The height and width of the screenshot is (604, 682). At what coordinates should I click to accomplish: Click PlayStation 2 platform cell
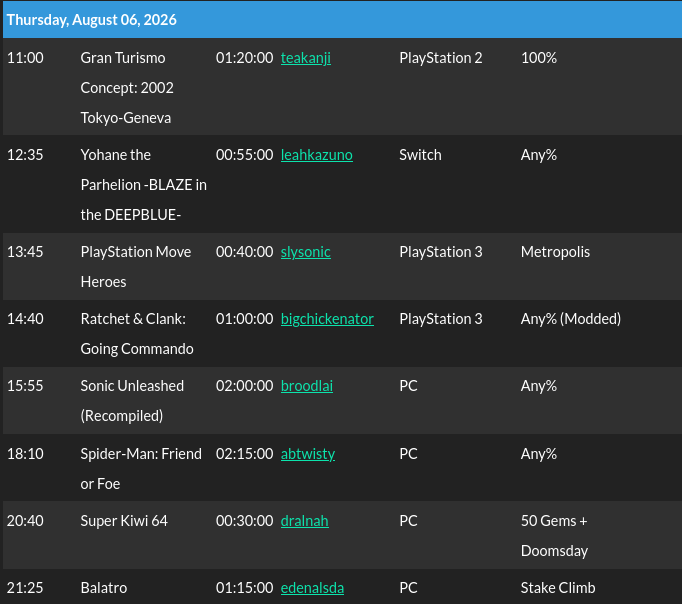pos(441,58)
